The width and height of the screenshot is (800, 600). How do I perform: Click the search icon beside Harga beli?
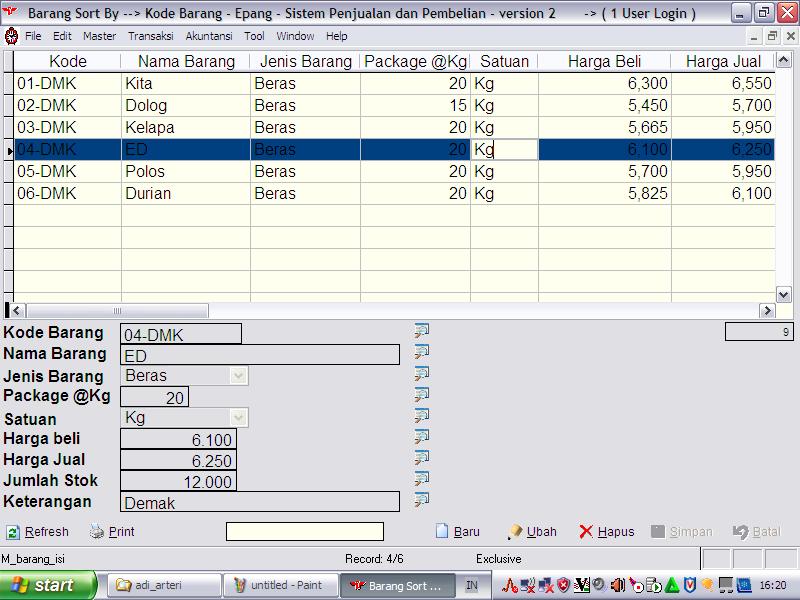(421, 437)
